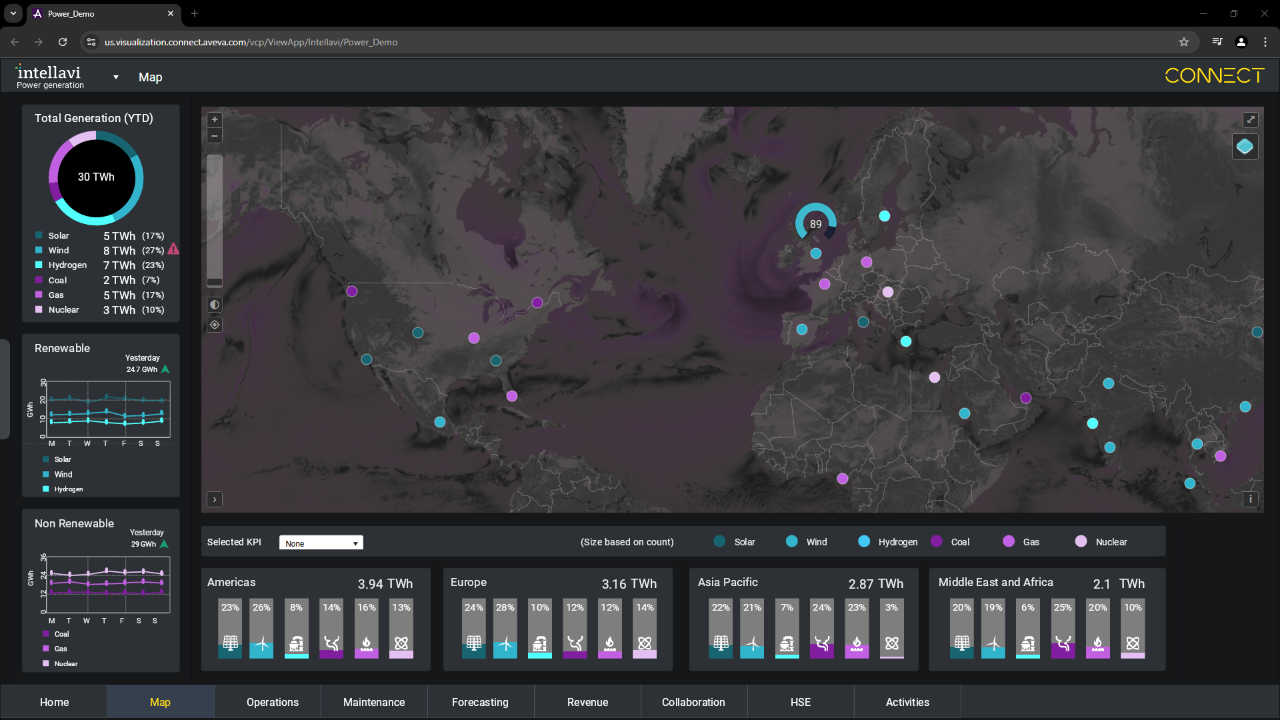Zoom out on the map
Screen dimensions: 1280x720
(214, 136)
